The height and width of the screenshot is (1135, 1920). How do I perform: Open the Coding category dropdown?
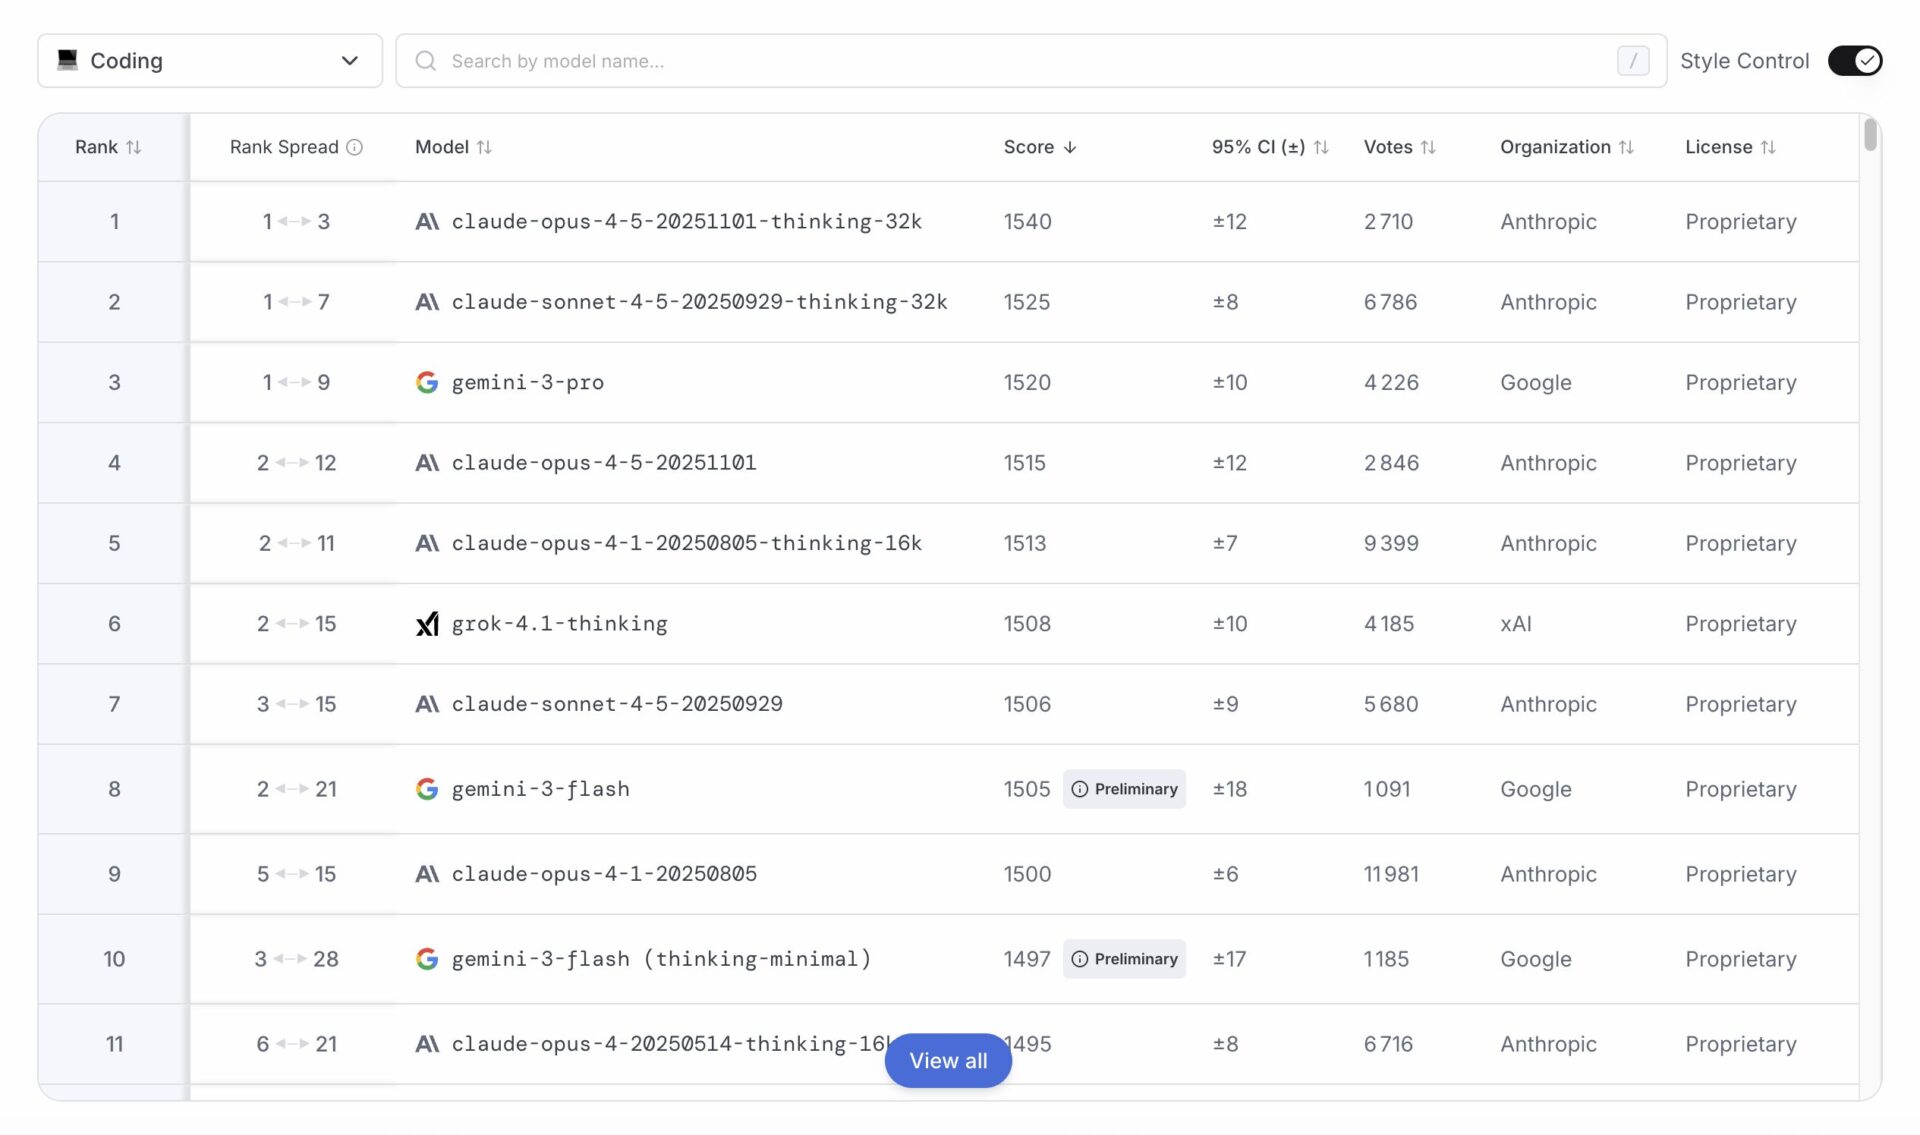point(209,61)
